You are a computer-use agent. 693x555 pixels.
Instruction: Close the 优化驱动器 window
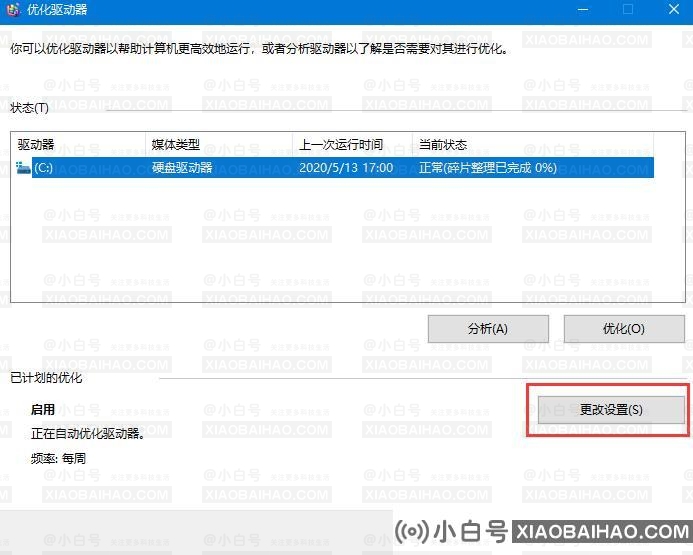click(674, 10)
